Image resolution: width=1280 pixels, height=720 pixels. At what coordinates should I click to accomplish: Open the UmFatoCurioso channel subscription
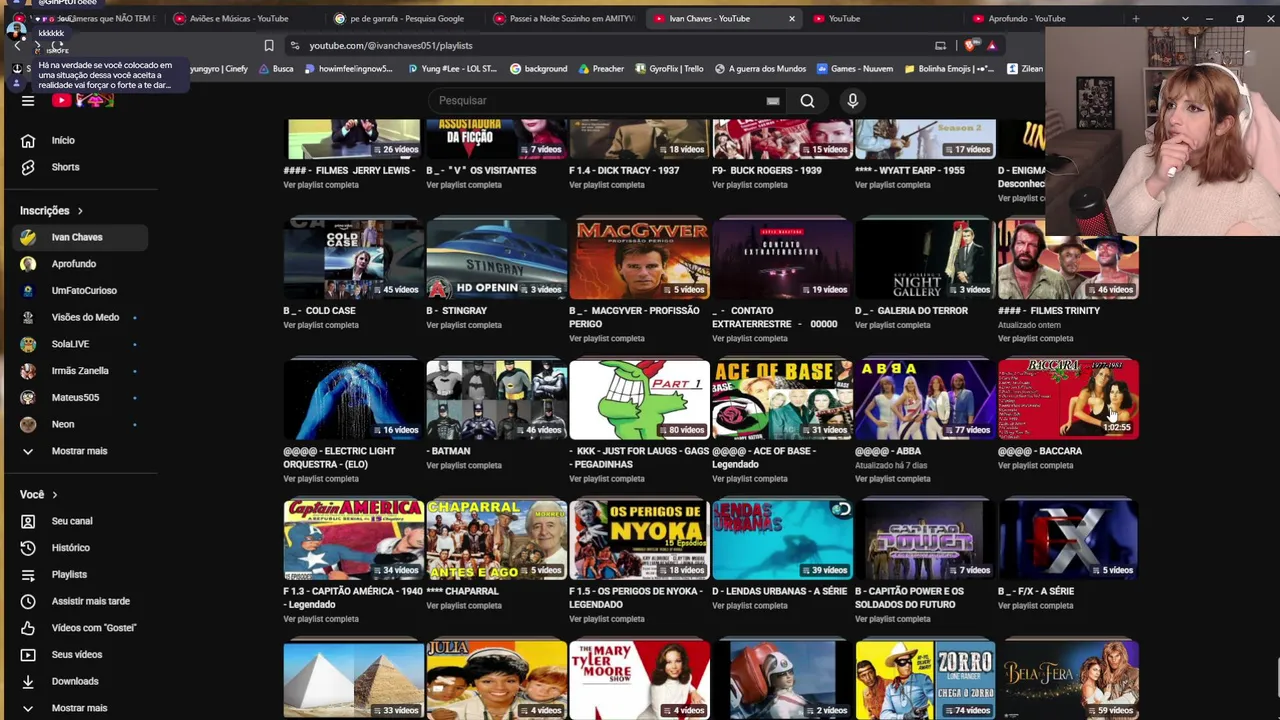pos(85,290)
